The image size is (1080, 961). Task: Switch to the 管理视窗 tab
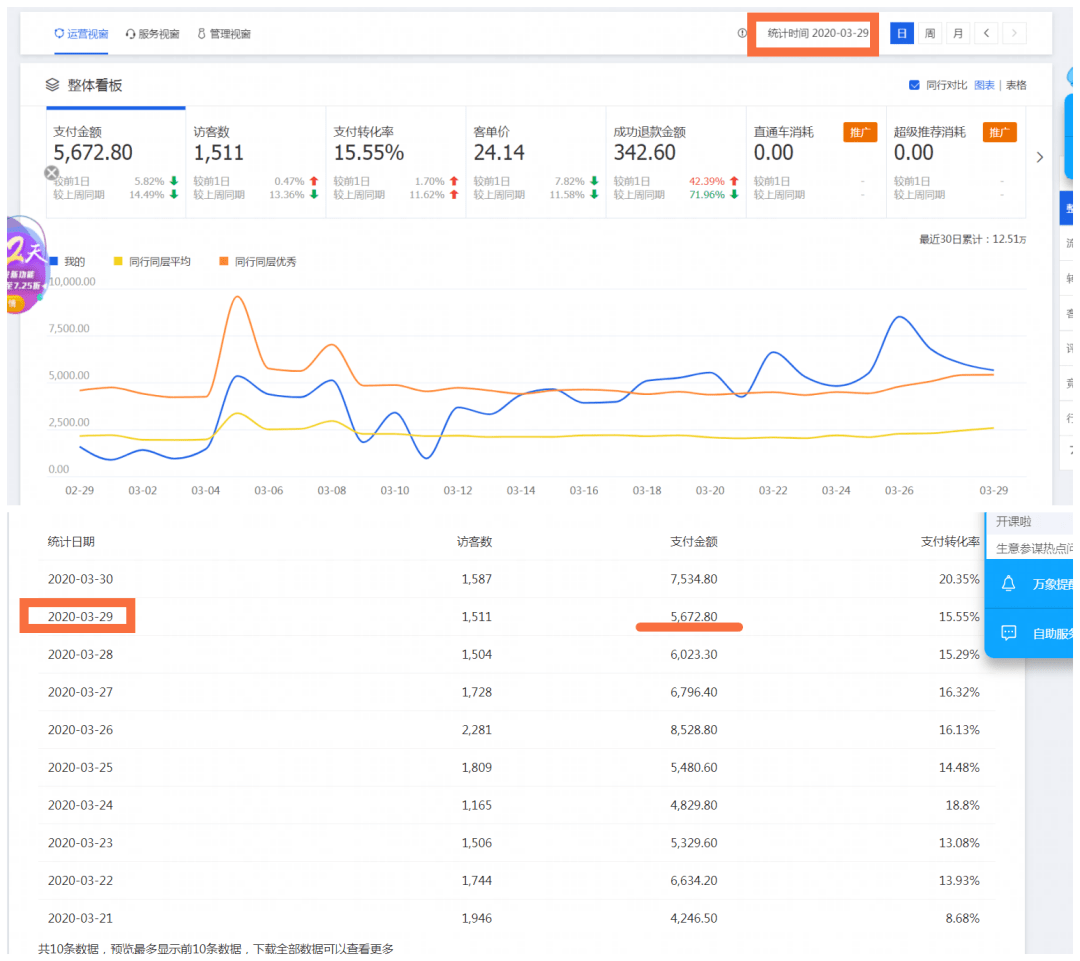coord(224,34)
